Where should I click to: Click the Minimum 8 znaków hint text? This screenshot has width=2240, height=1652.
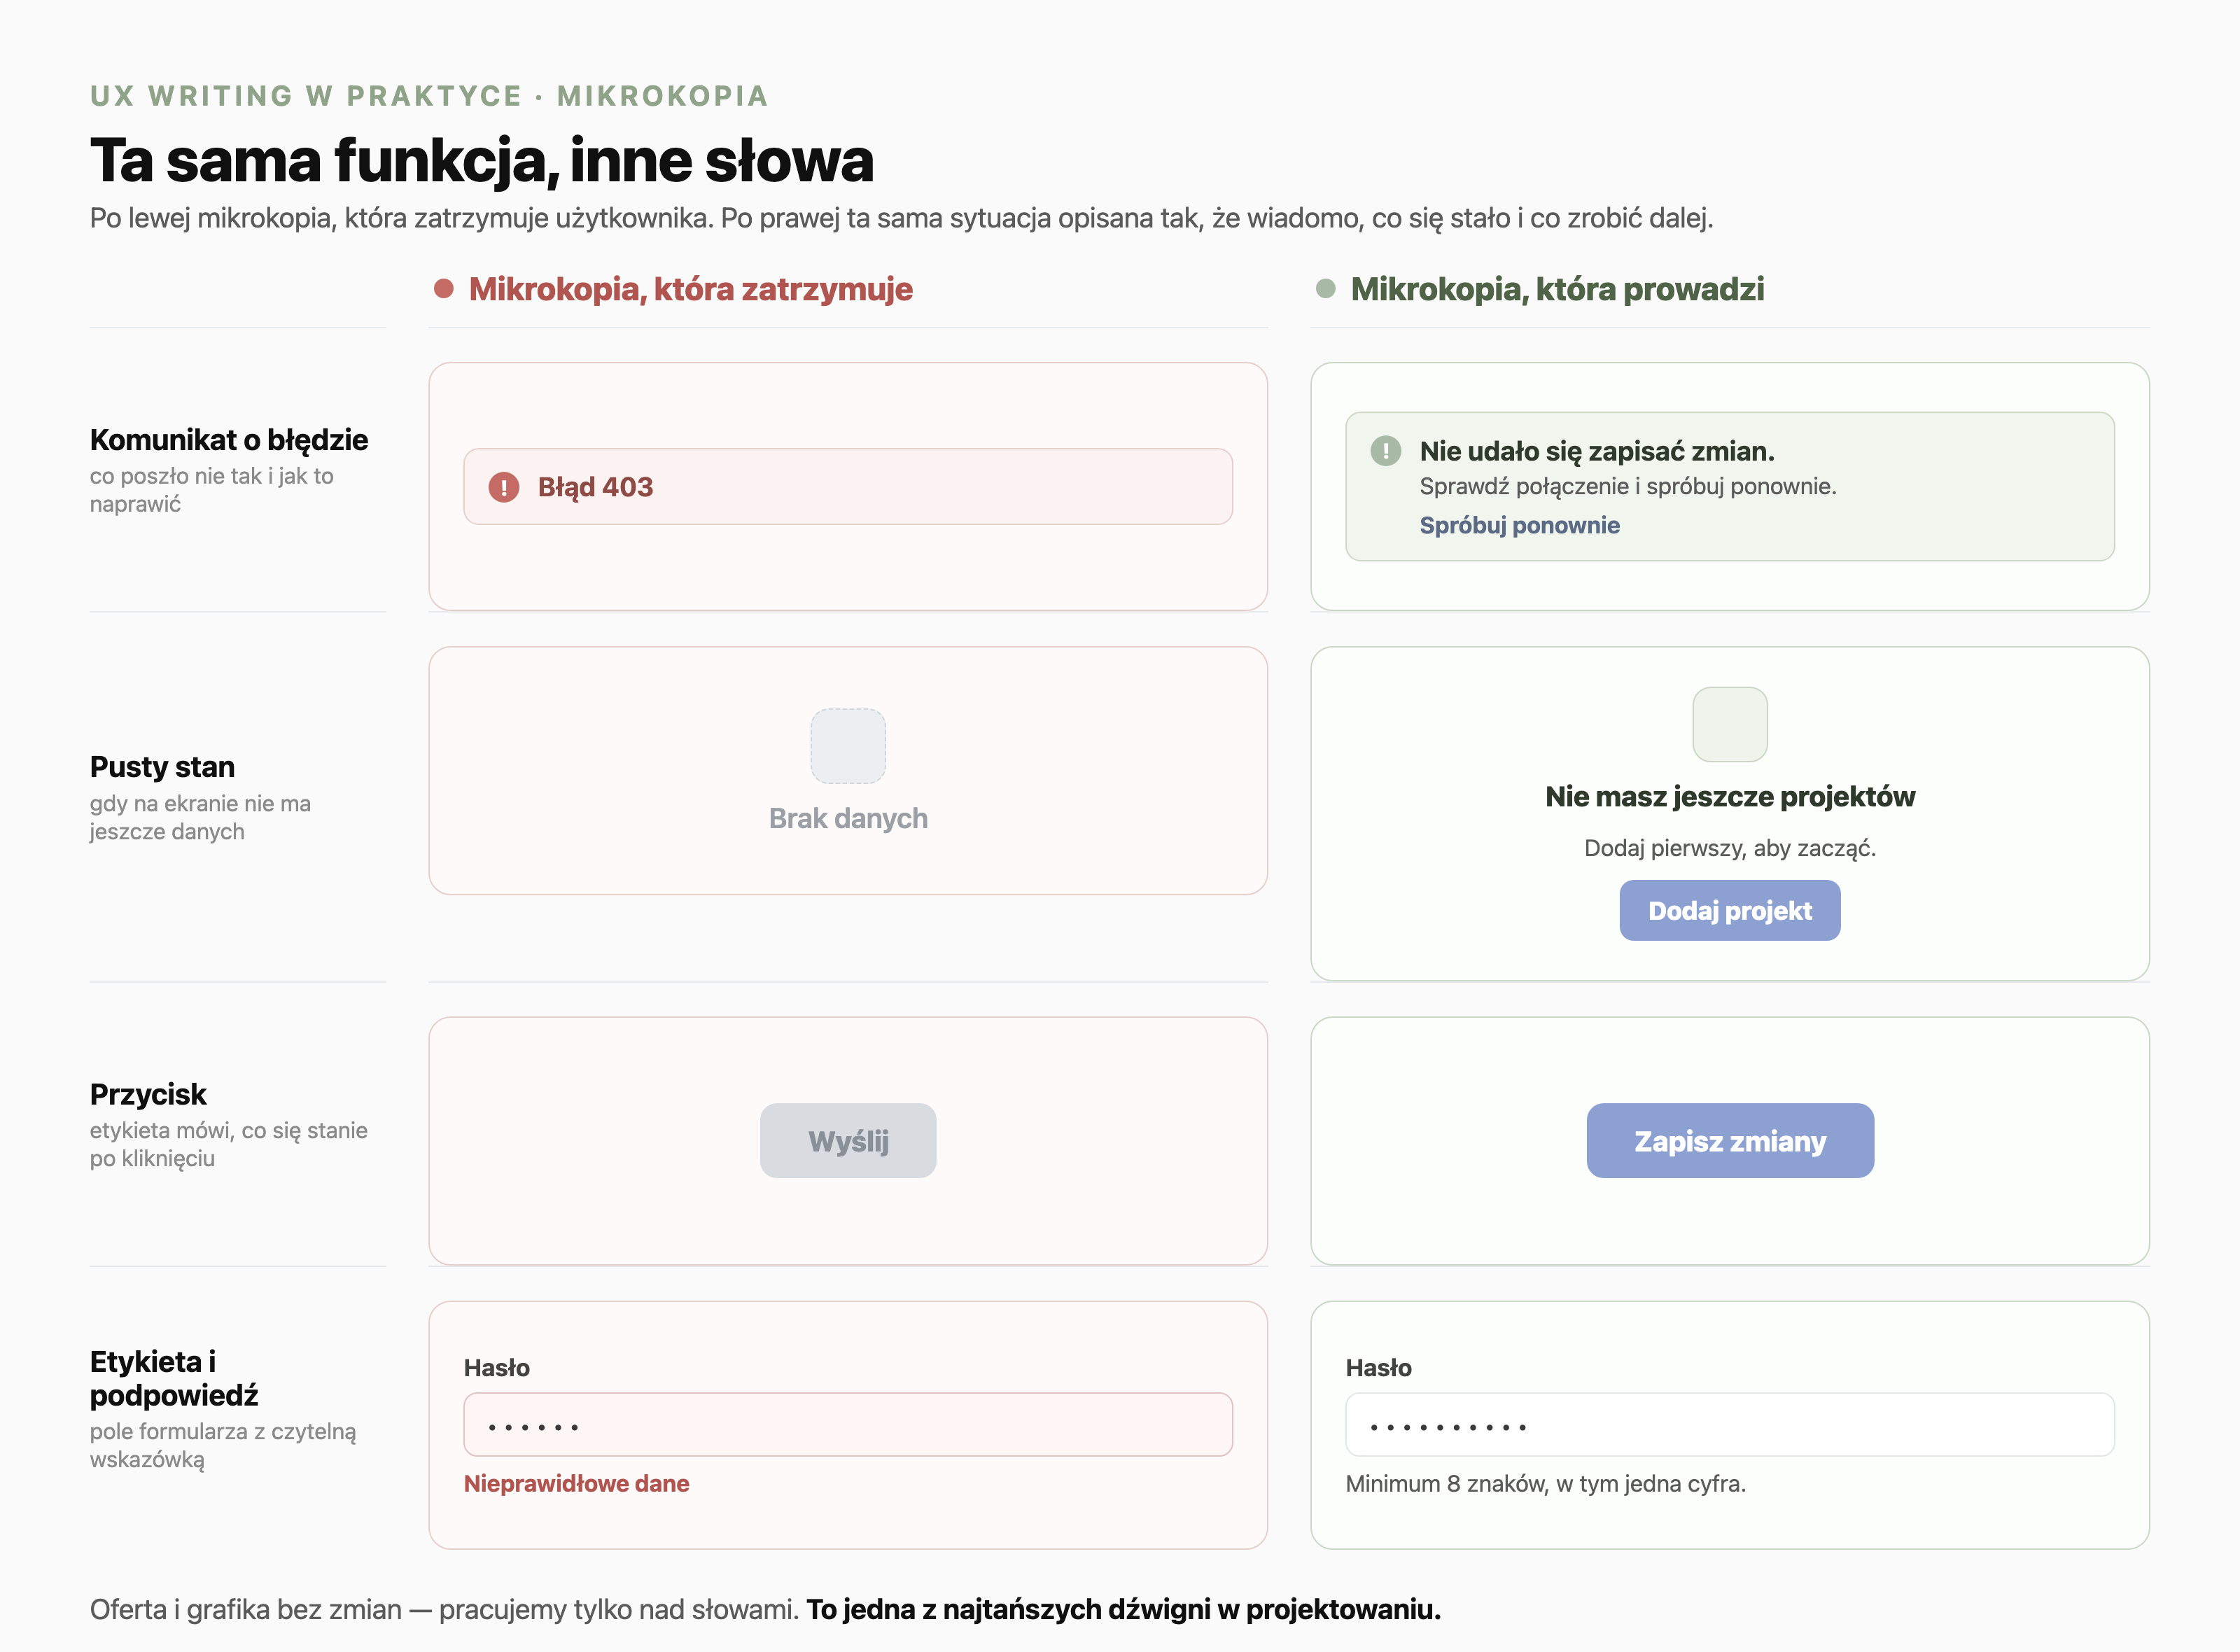click(1545, 1484)
